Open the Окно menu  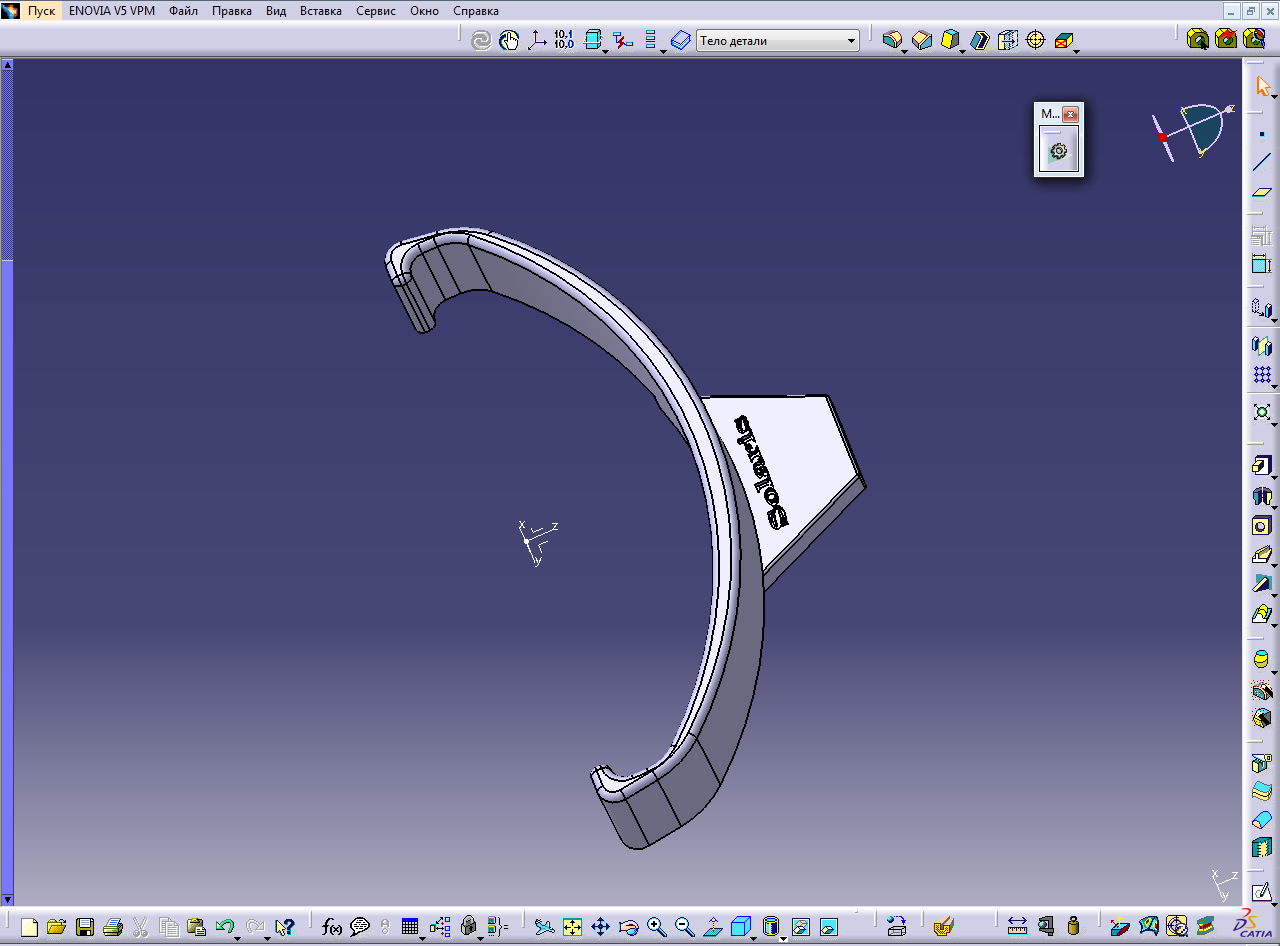coord(424,11)
